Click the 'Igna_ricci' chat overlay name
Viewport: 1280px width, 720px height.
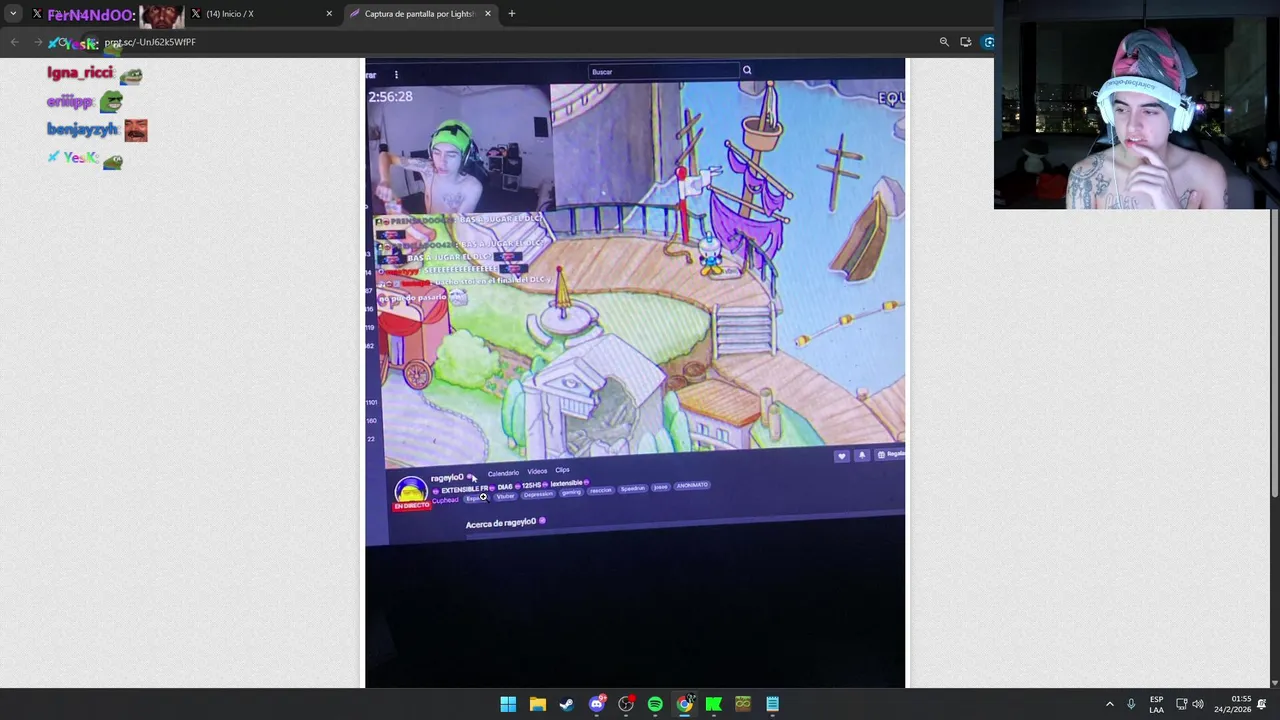(x=80, y=73)
